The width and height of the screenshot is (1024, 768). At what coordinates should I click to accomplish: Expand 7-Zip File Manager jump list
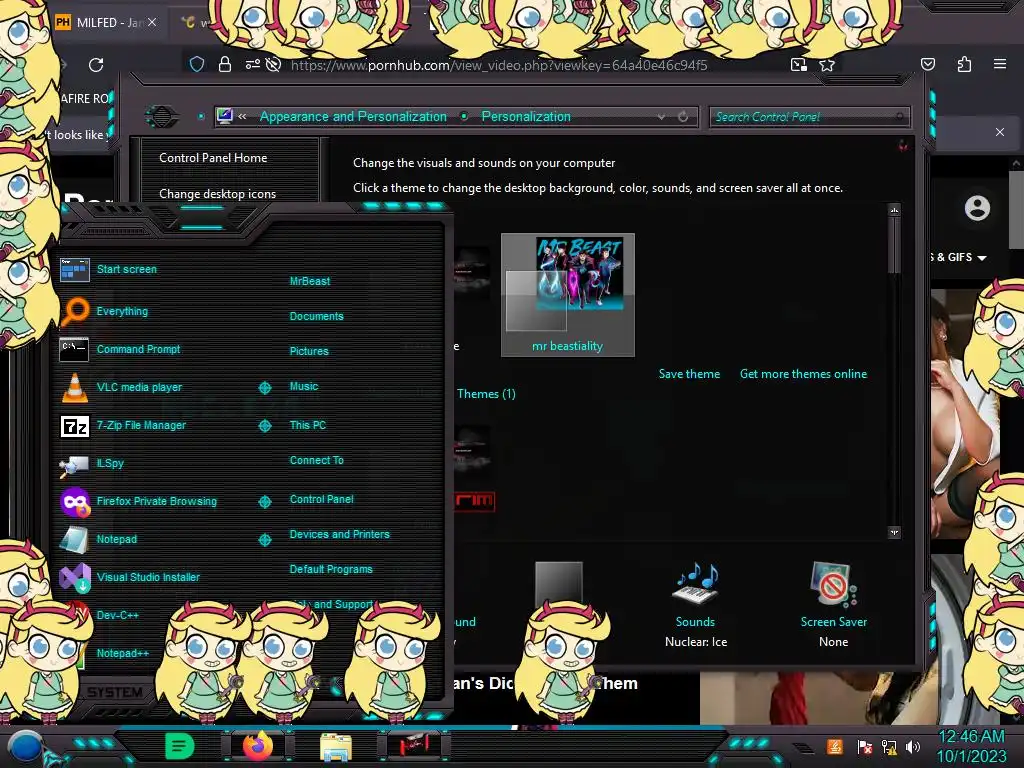click(x=264, y=426)
